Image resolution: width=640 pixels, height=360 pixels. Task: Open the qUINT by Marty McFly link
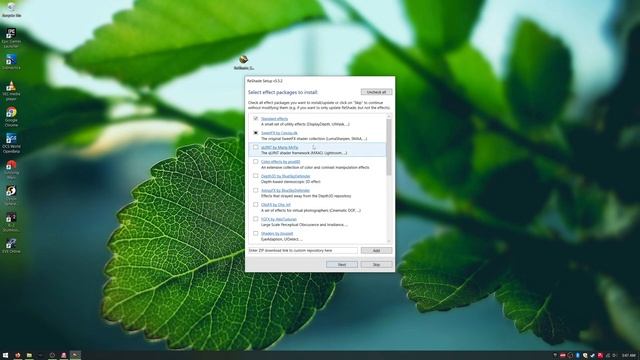pyautogui.click(x=280, y=147)
